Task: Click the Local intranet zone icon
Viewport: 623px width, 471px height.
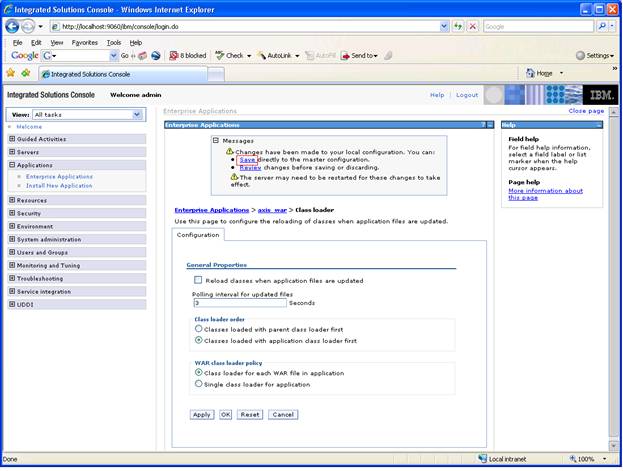Action: point(482,459)
